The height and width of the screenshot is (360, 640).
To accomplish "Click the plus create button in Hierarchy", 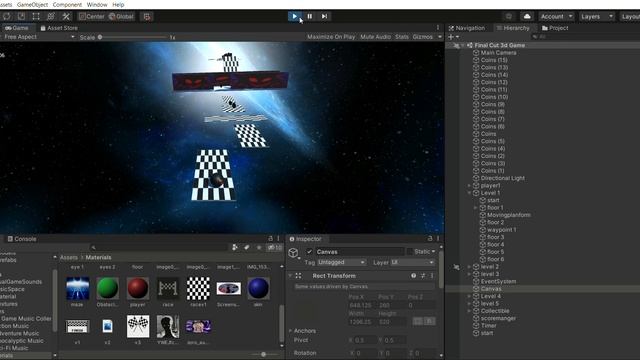I will (x=451, y=37).
